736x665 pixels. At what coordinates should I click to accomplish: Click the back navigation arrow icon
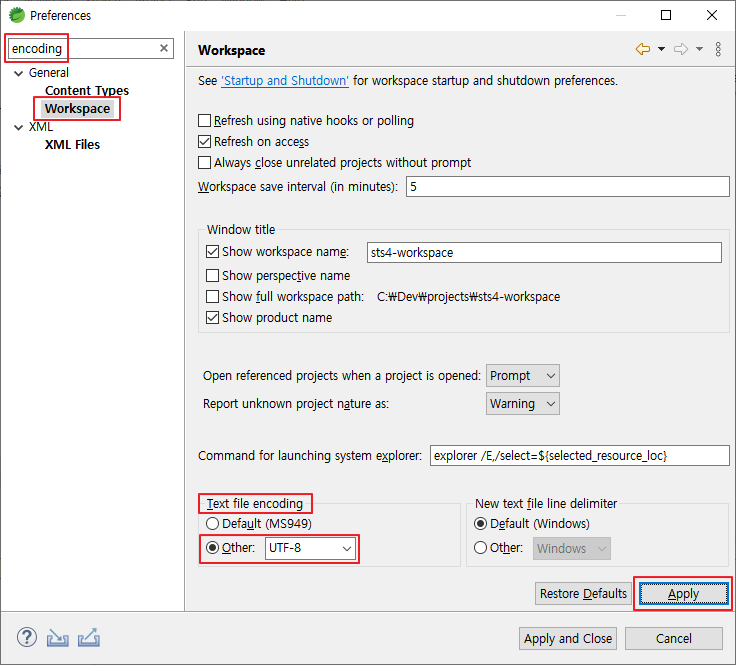(x=643, y=49)
